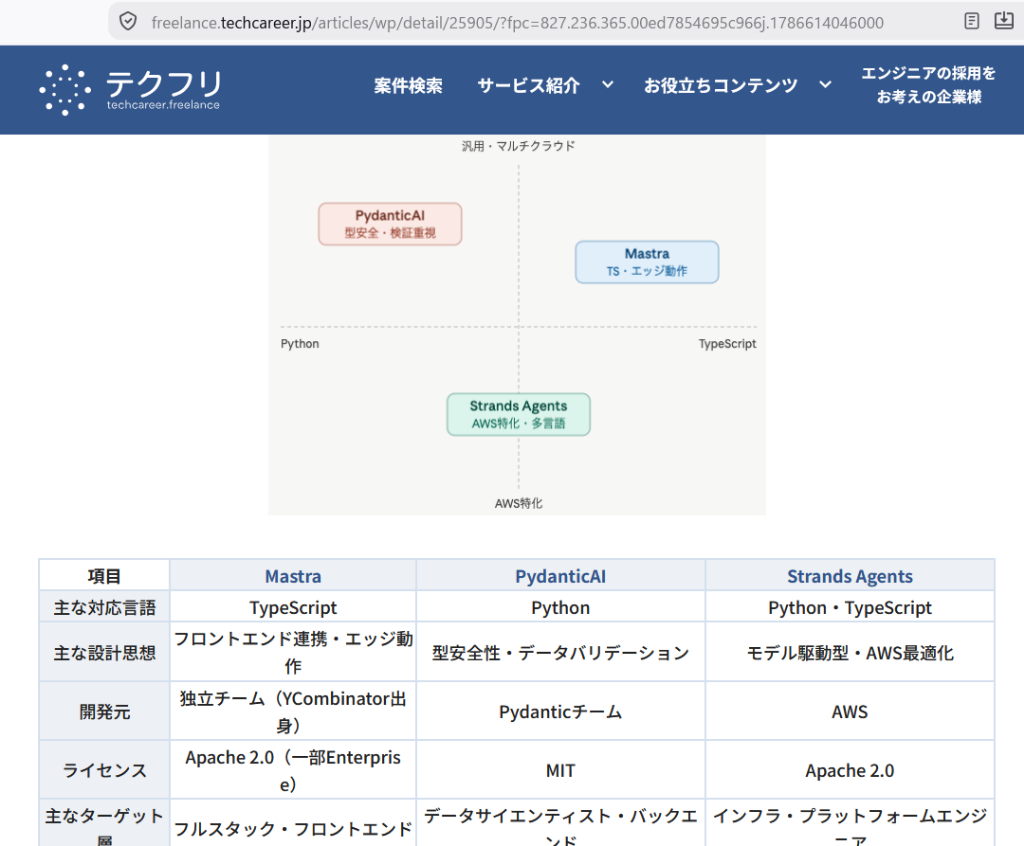
Task: Click the データサイエンティスト・バックエンド cell
Action: [x=560, y=824]
